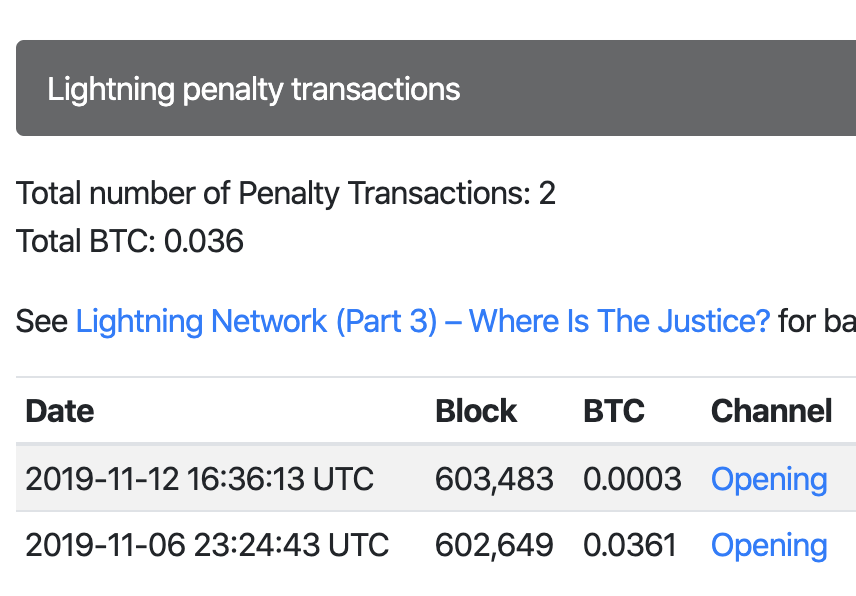The height and width of the screenshot is (596, 856).
Task: Select the BTC column header
Action: [613, 411]
